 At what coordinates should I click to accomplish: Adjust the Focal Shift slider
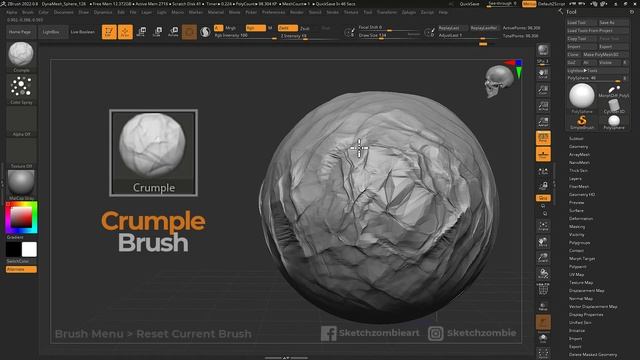(x=389, y=28)
